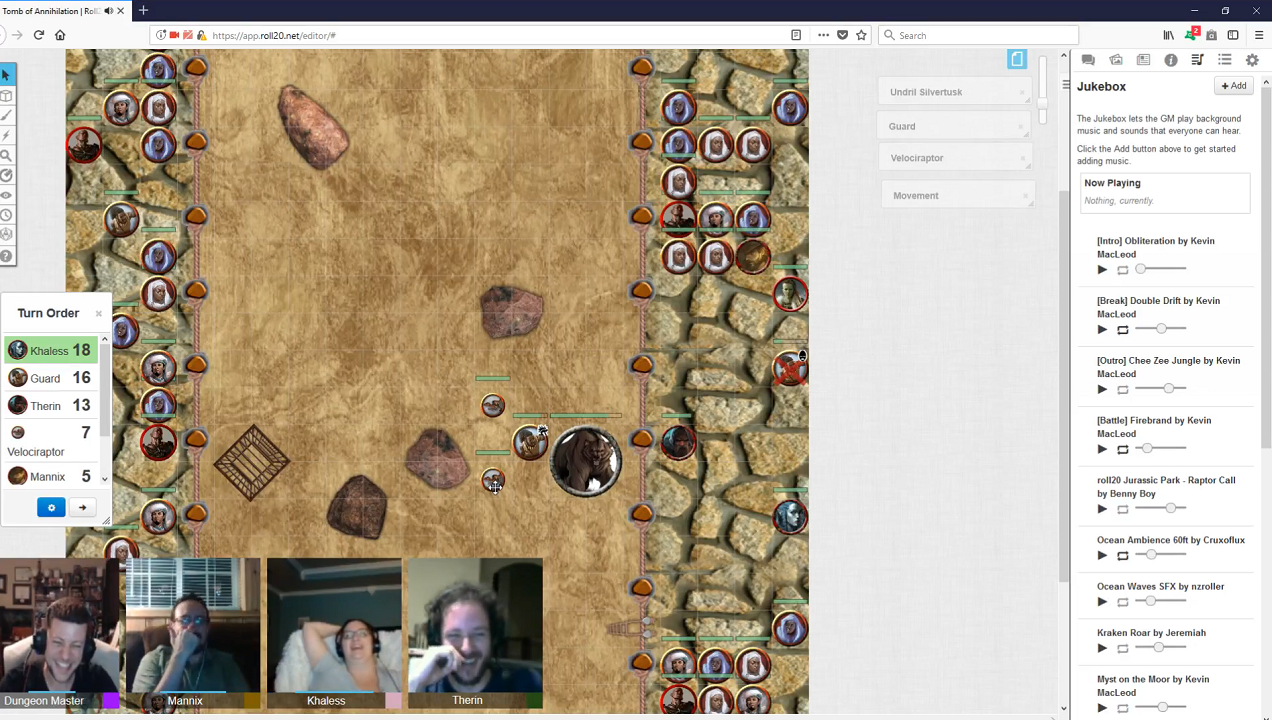Open Turn Order settings gear button
This screenshot has width=1272, height=720.
click(x=51, y=508)
